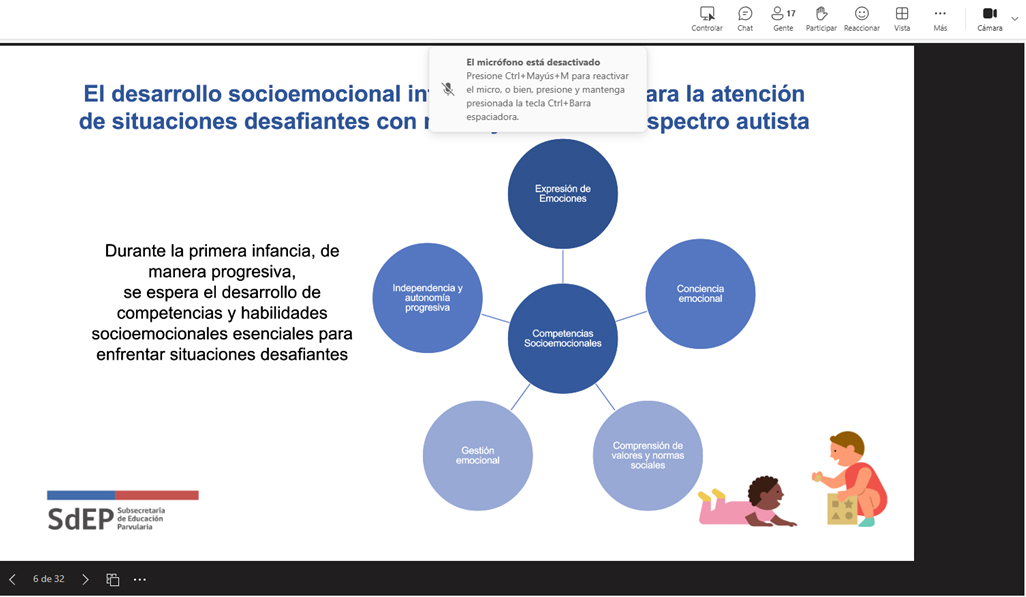Raise hand with the Participar button

[x=821, y=18]
